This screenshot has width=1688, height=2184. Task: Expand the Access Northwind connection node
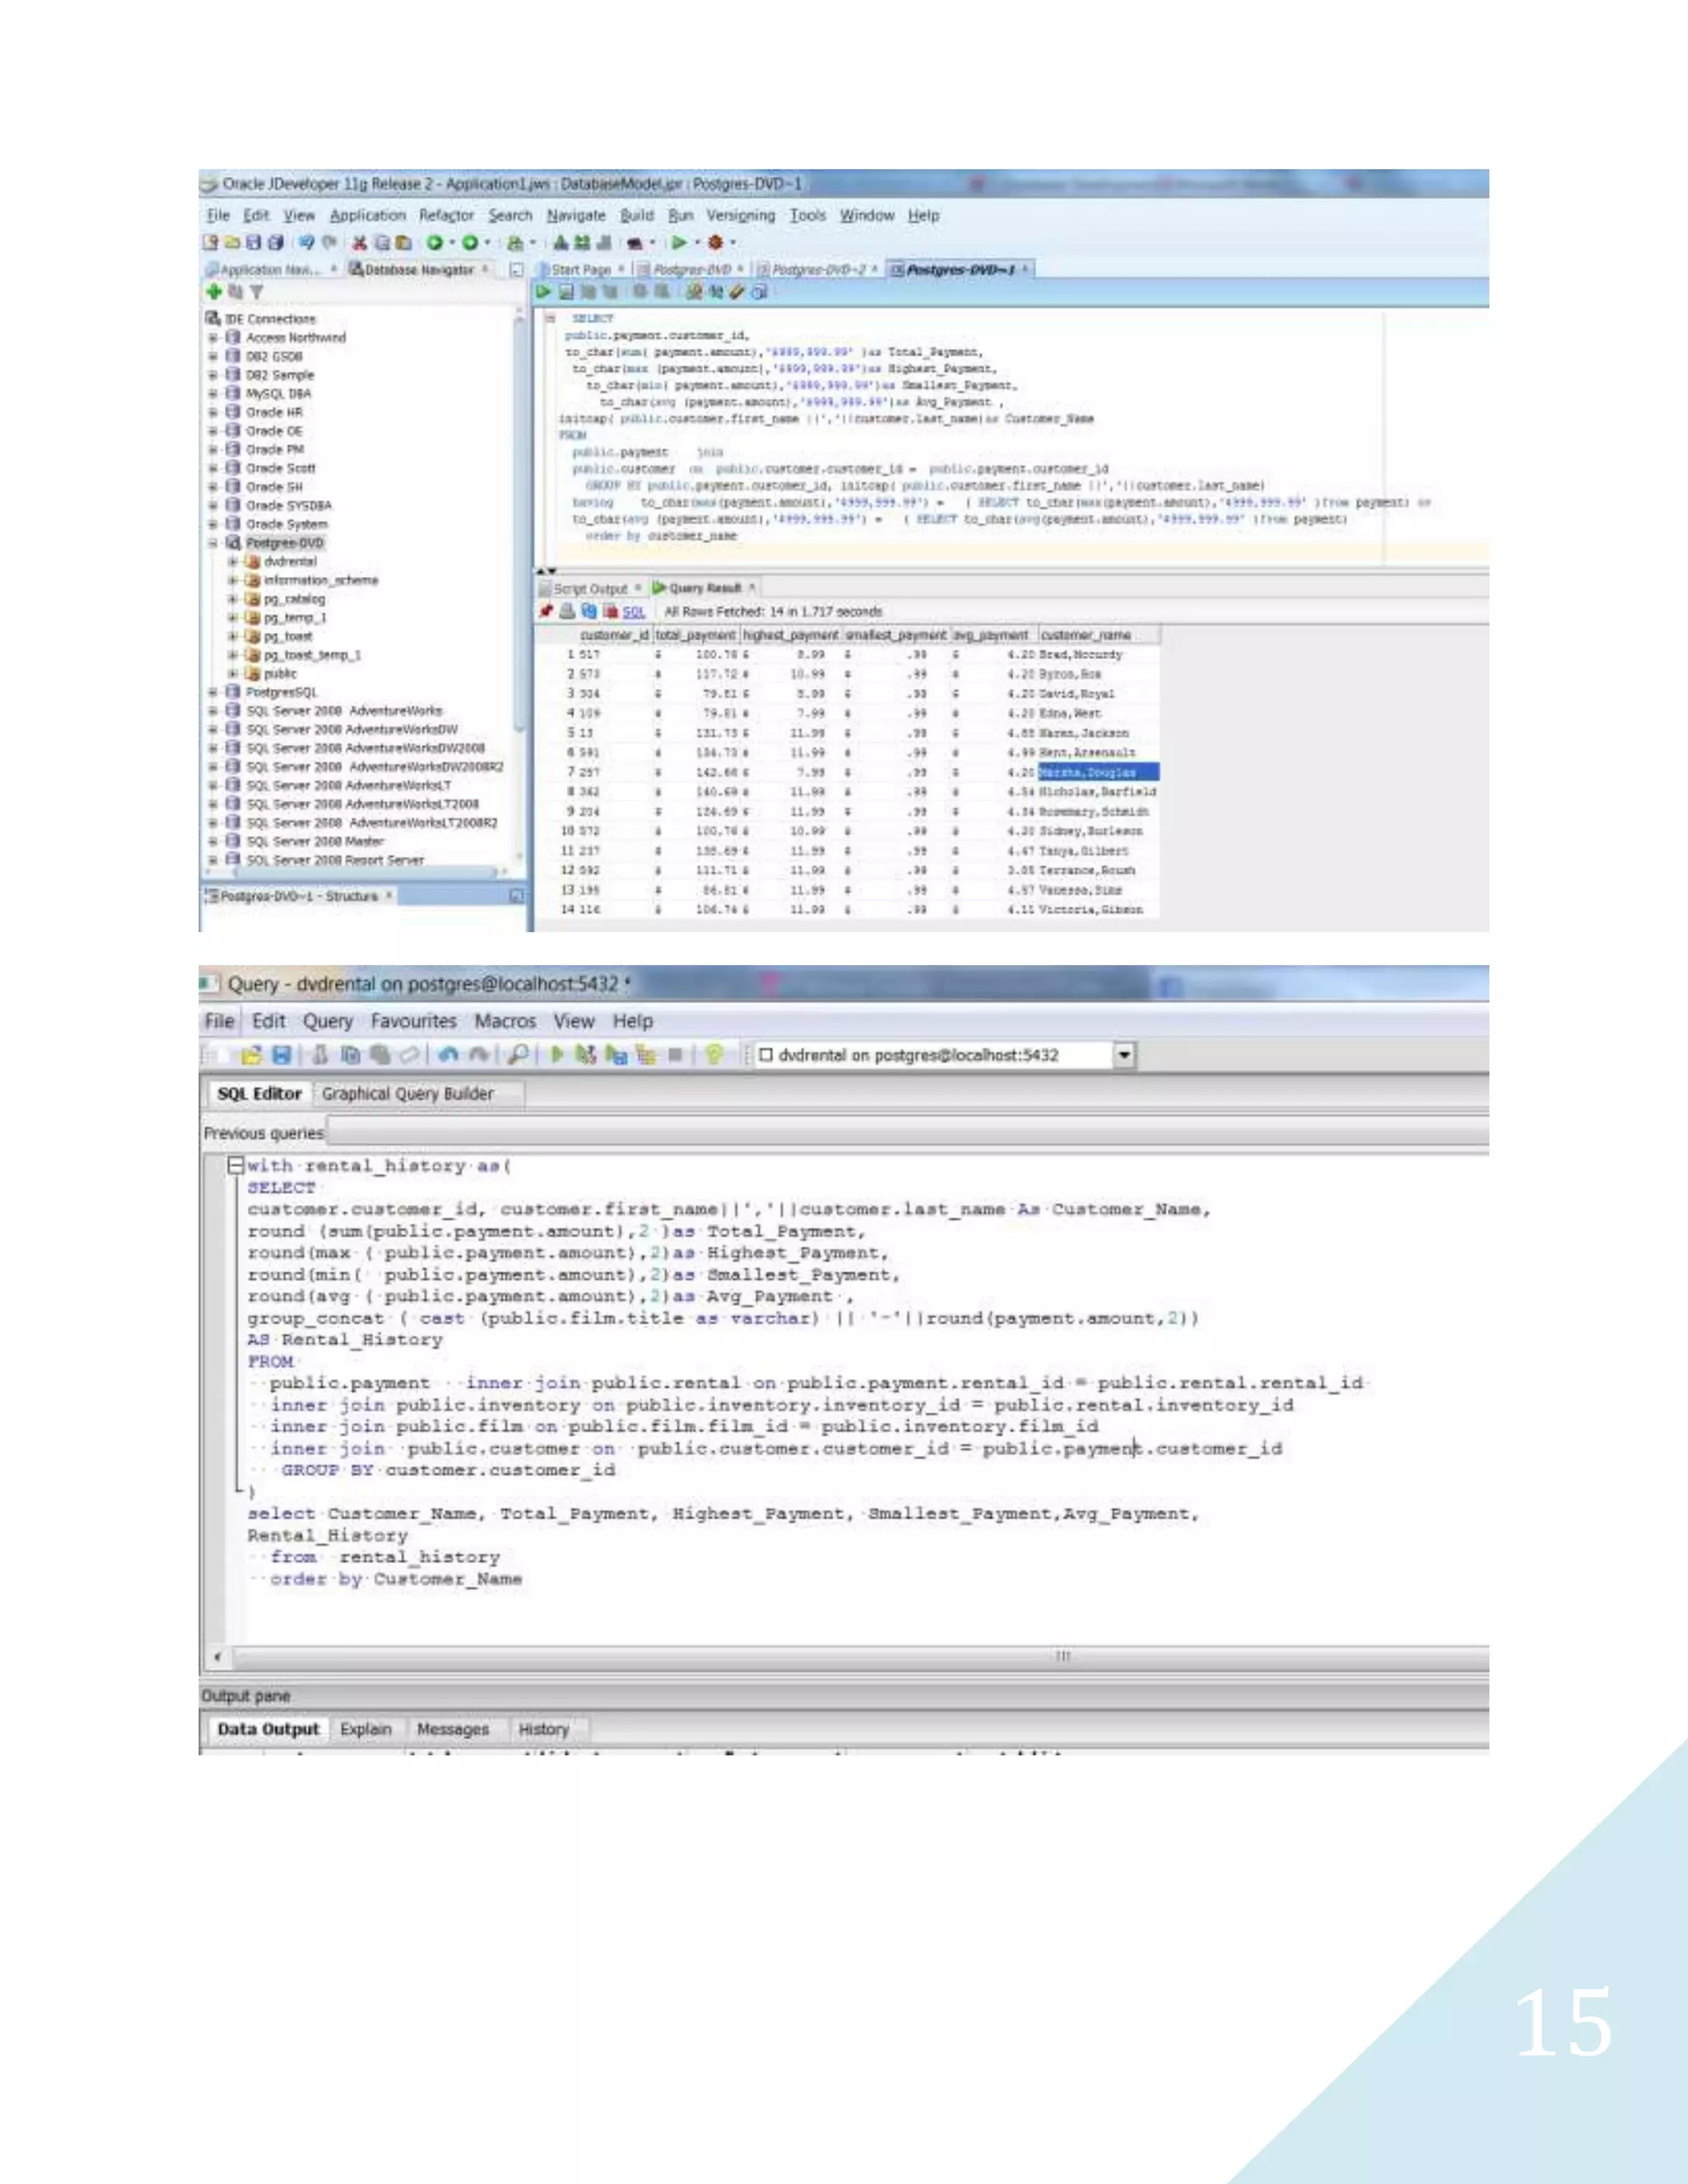coord(213,338)
